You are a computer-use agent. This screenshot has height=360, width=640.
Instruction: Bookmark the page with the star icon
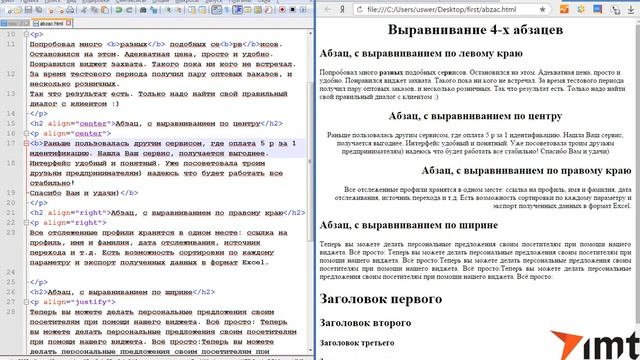[542, 9]
